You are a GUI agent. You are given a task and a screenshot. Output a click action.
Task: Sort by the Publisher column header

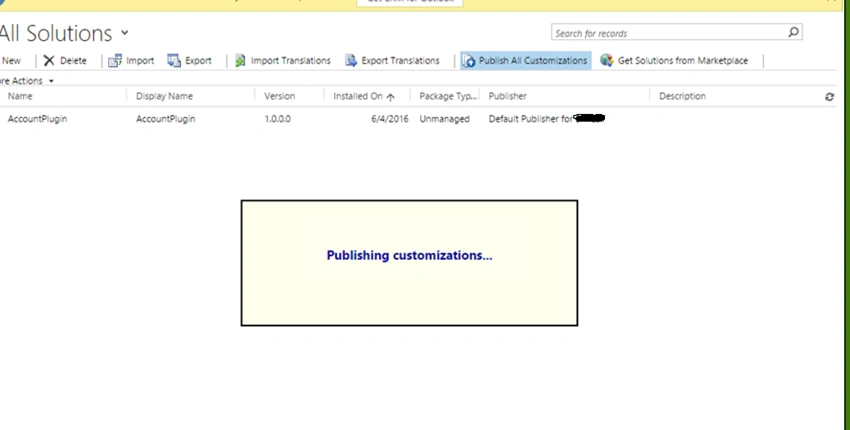pos(507,96)
